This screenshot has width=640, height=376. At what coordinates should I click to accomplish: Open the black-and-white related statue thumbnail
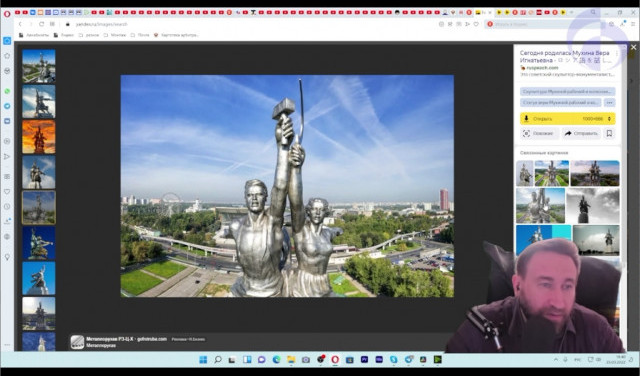pos(593,205)
